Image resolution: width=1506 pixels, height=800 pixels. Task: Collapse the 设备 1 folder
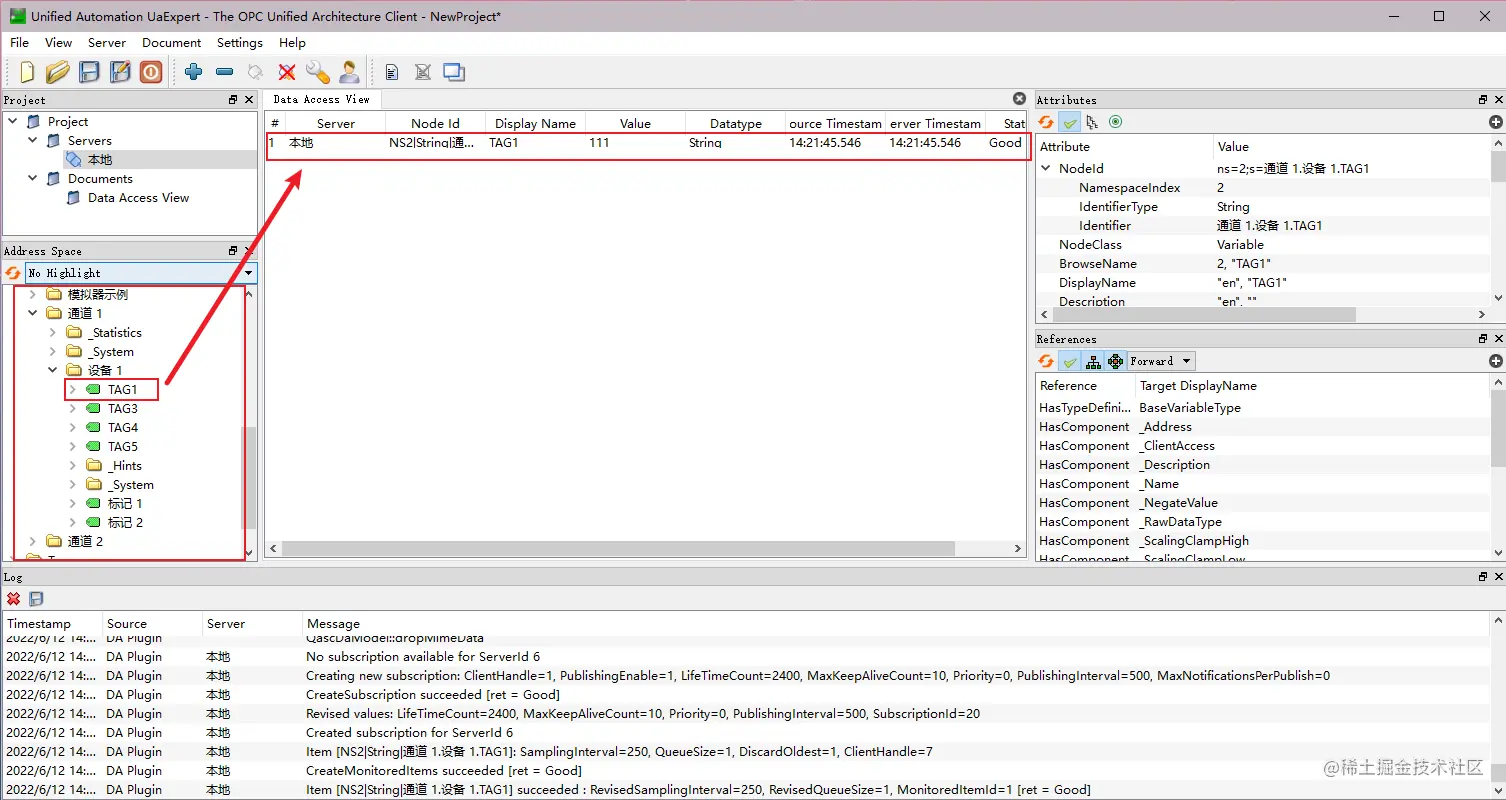point(53,371)
